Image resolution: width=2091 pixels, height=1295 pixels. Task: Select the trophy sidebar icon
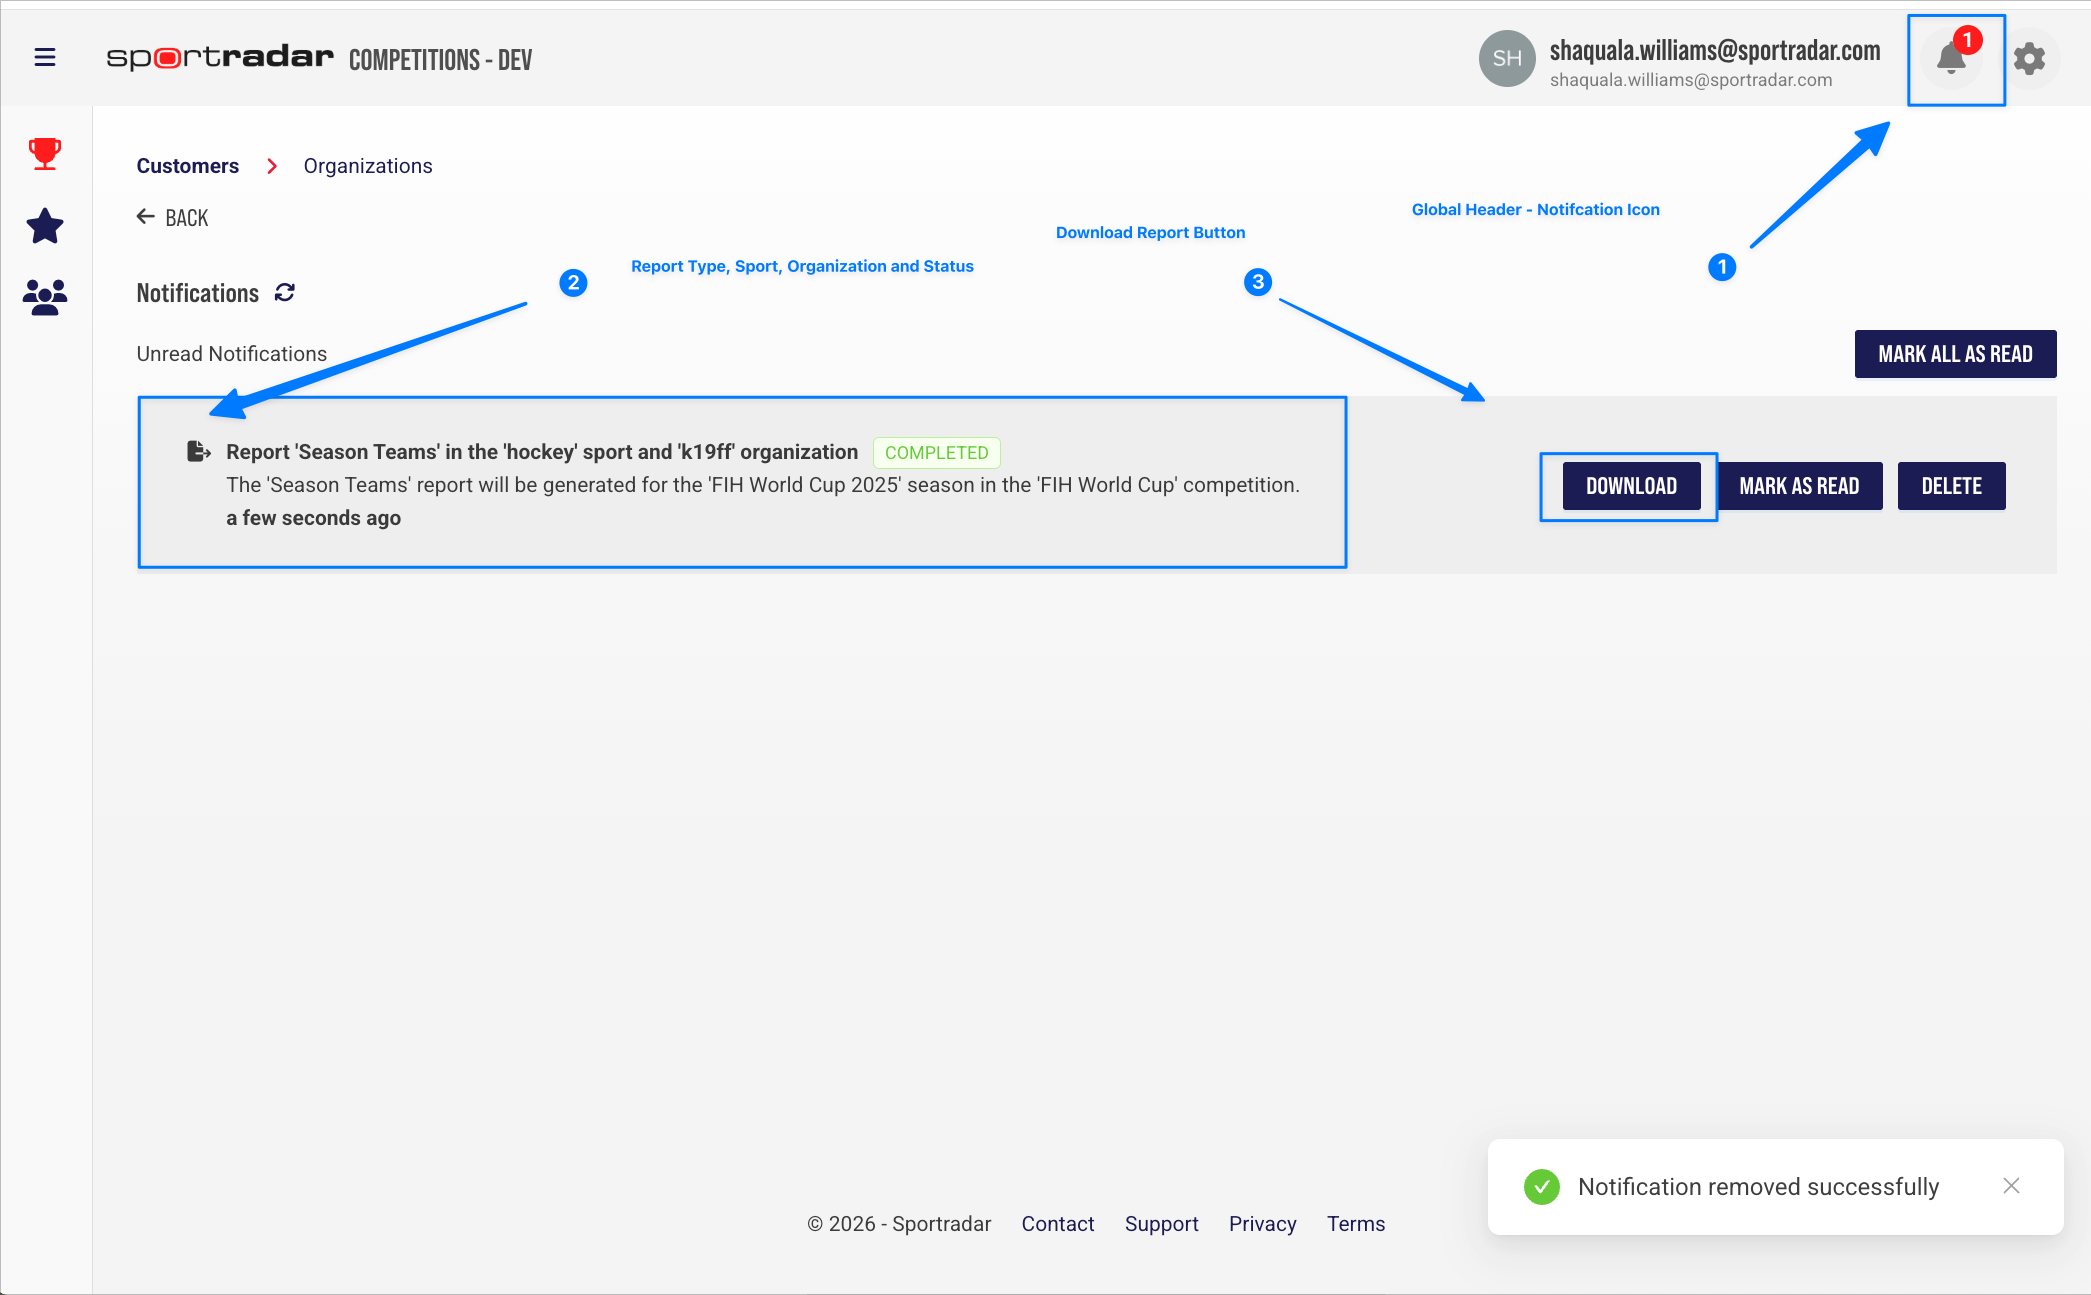(x=45, y=154)
